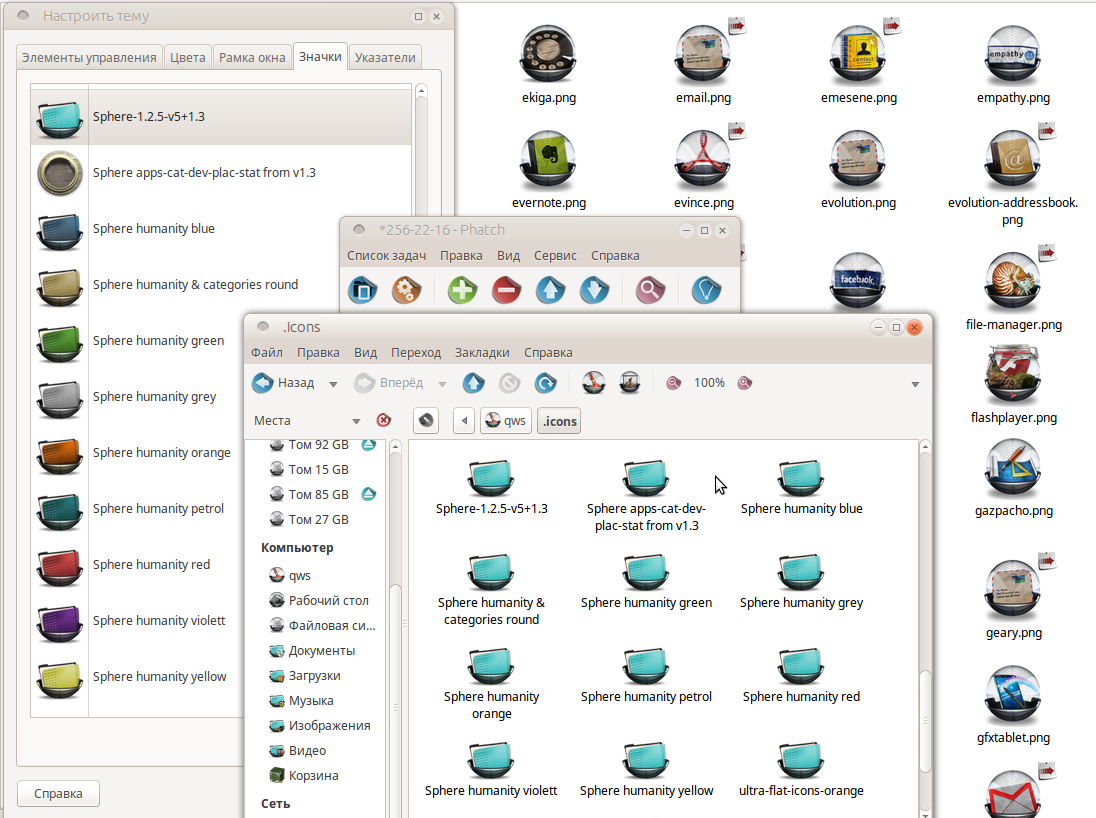Click the zoom in icon right of 100%
The image size is (1096, 818).
[x=745, y=382]
